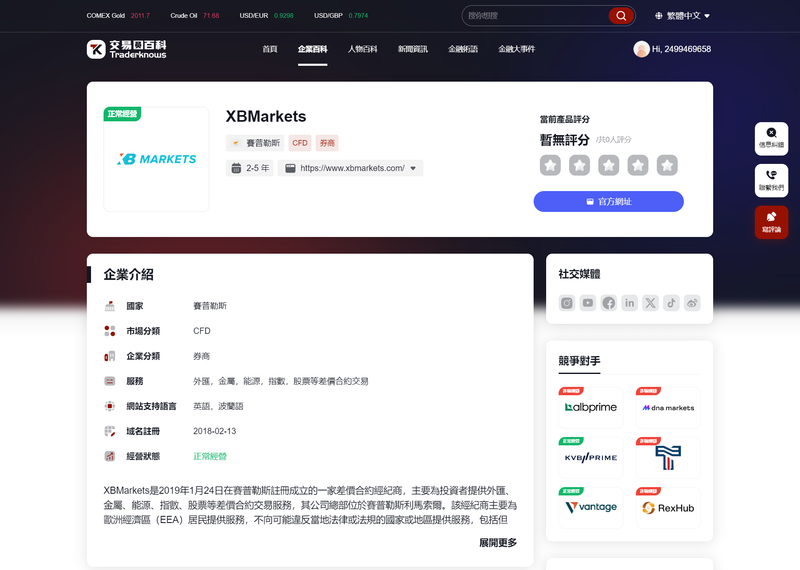
Task: Click the second rating star
Action: pyautogui.click(x=579, y=165)
